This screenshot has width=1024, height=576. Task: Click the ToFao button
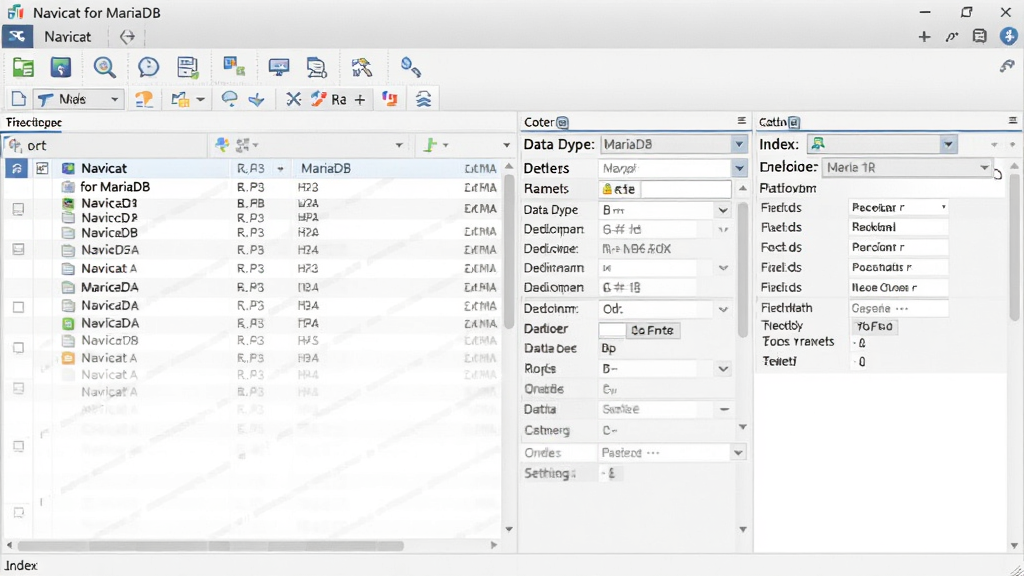[x=874, y=327]
